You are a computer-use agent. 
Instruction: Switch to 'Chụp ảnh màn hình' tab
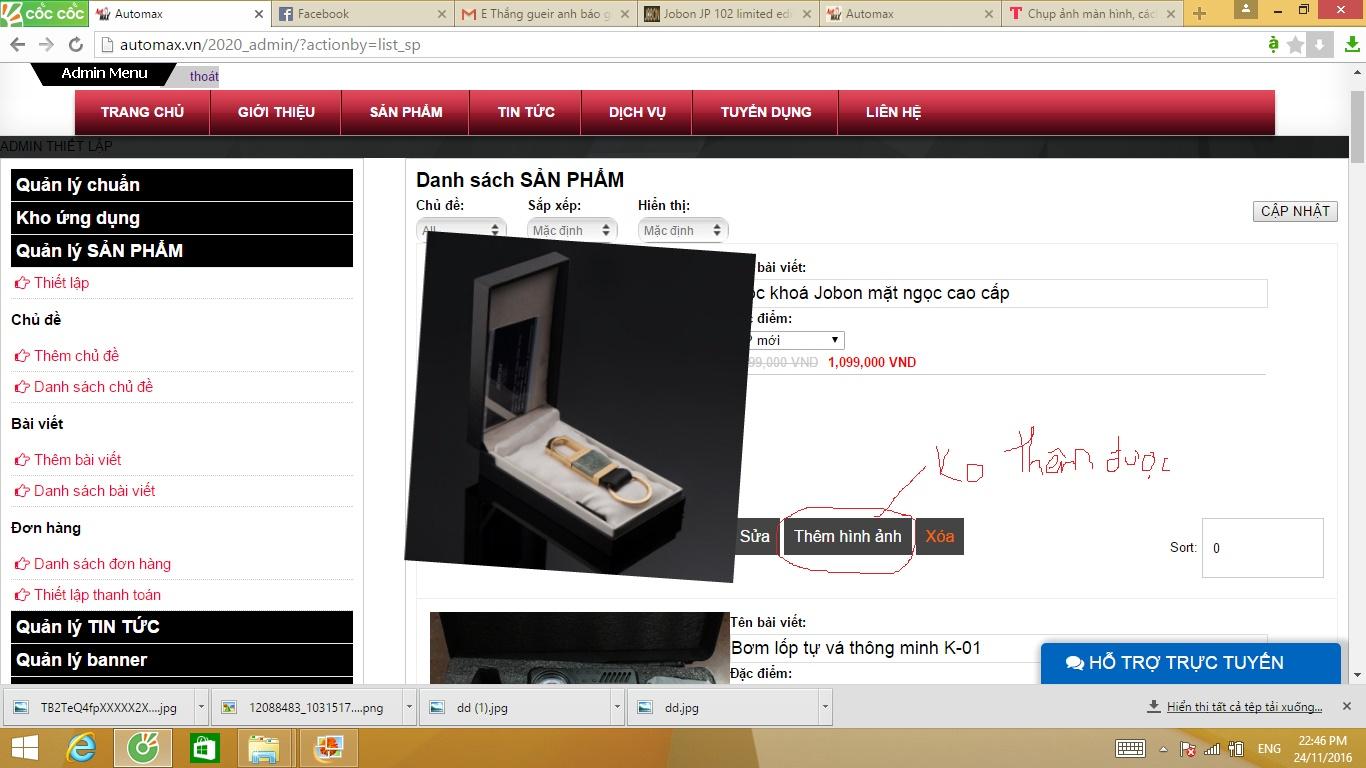pos(1090,14)
